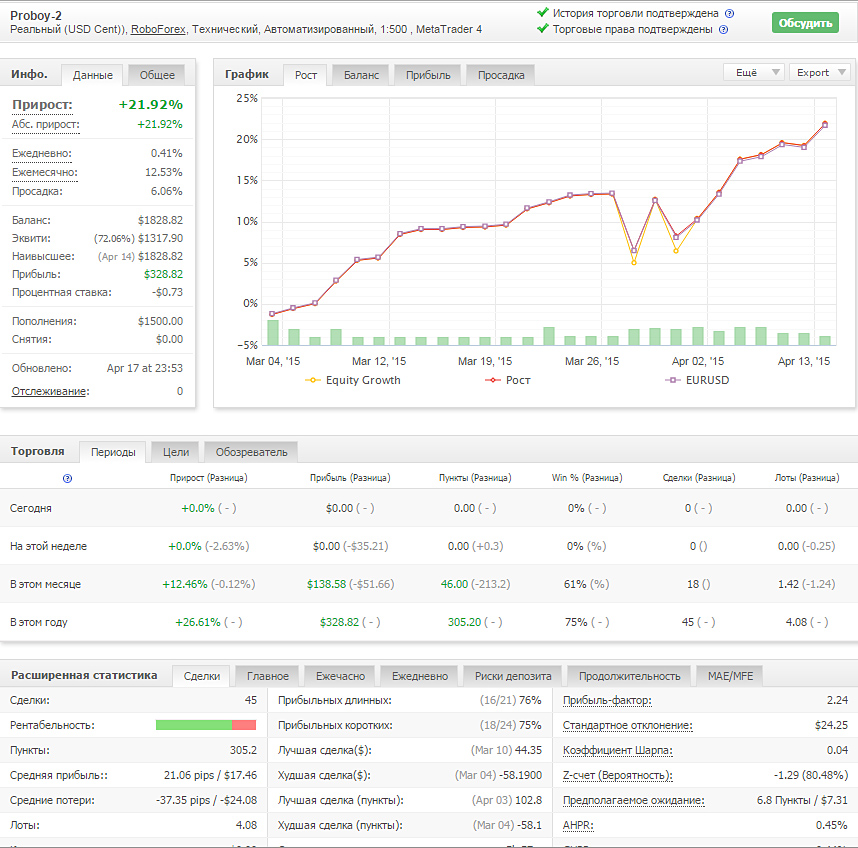Image resolution: width=858 pixels, height=848 pixels.
Task: Open the Цели trading tab
Action: 176,452
